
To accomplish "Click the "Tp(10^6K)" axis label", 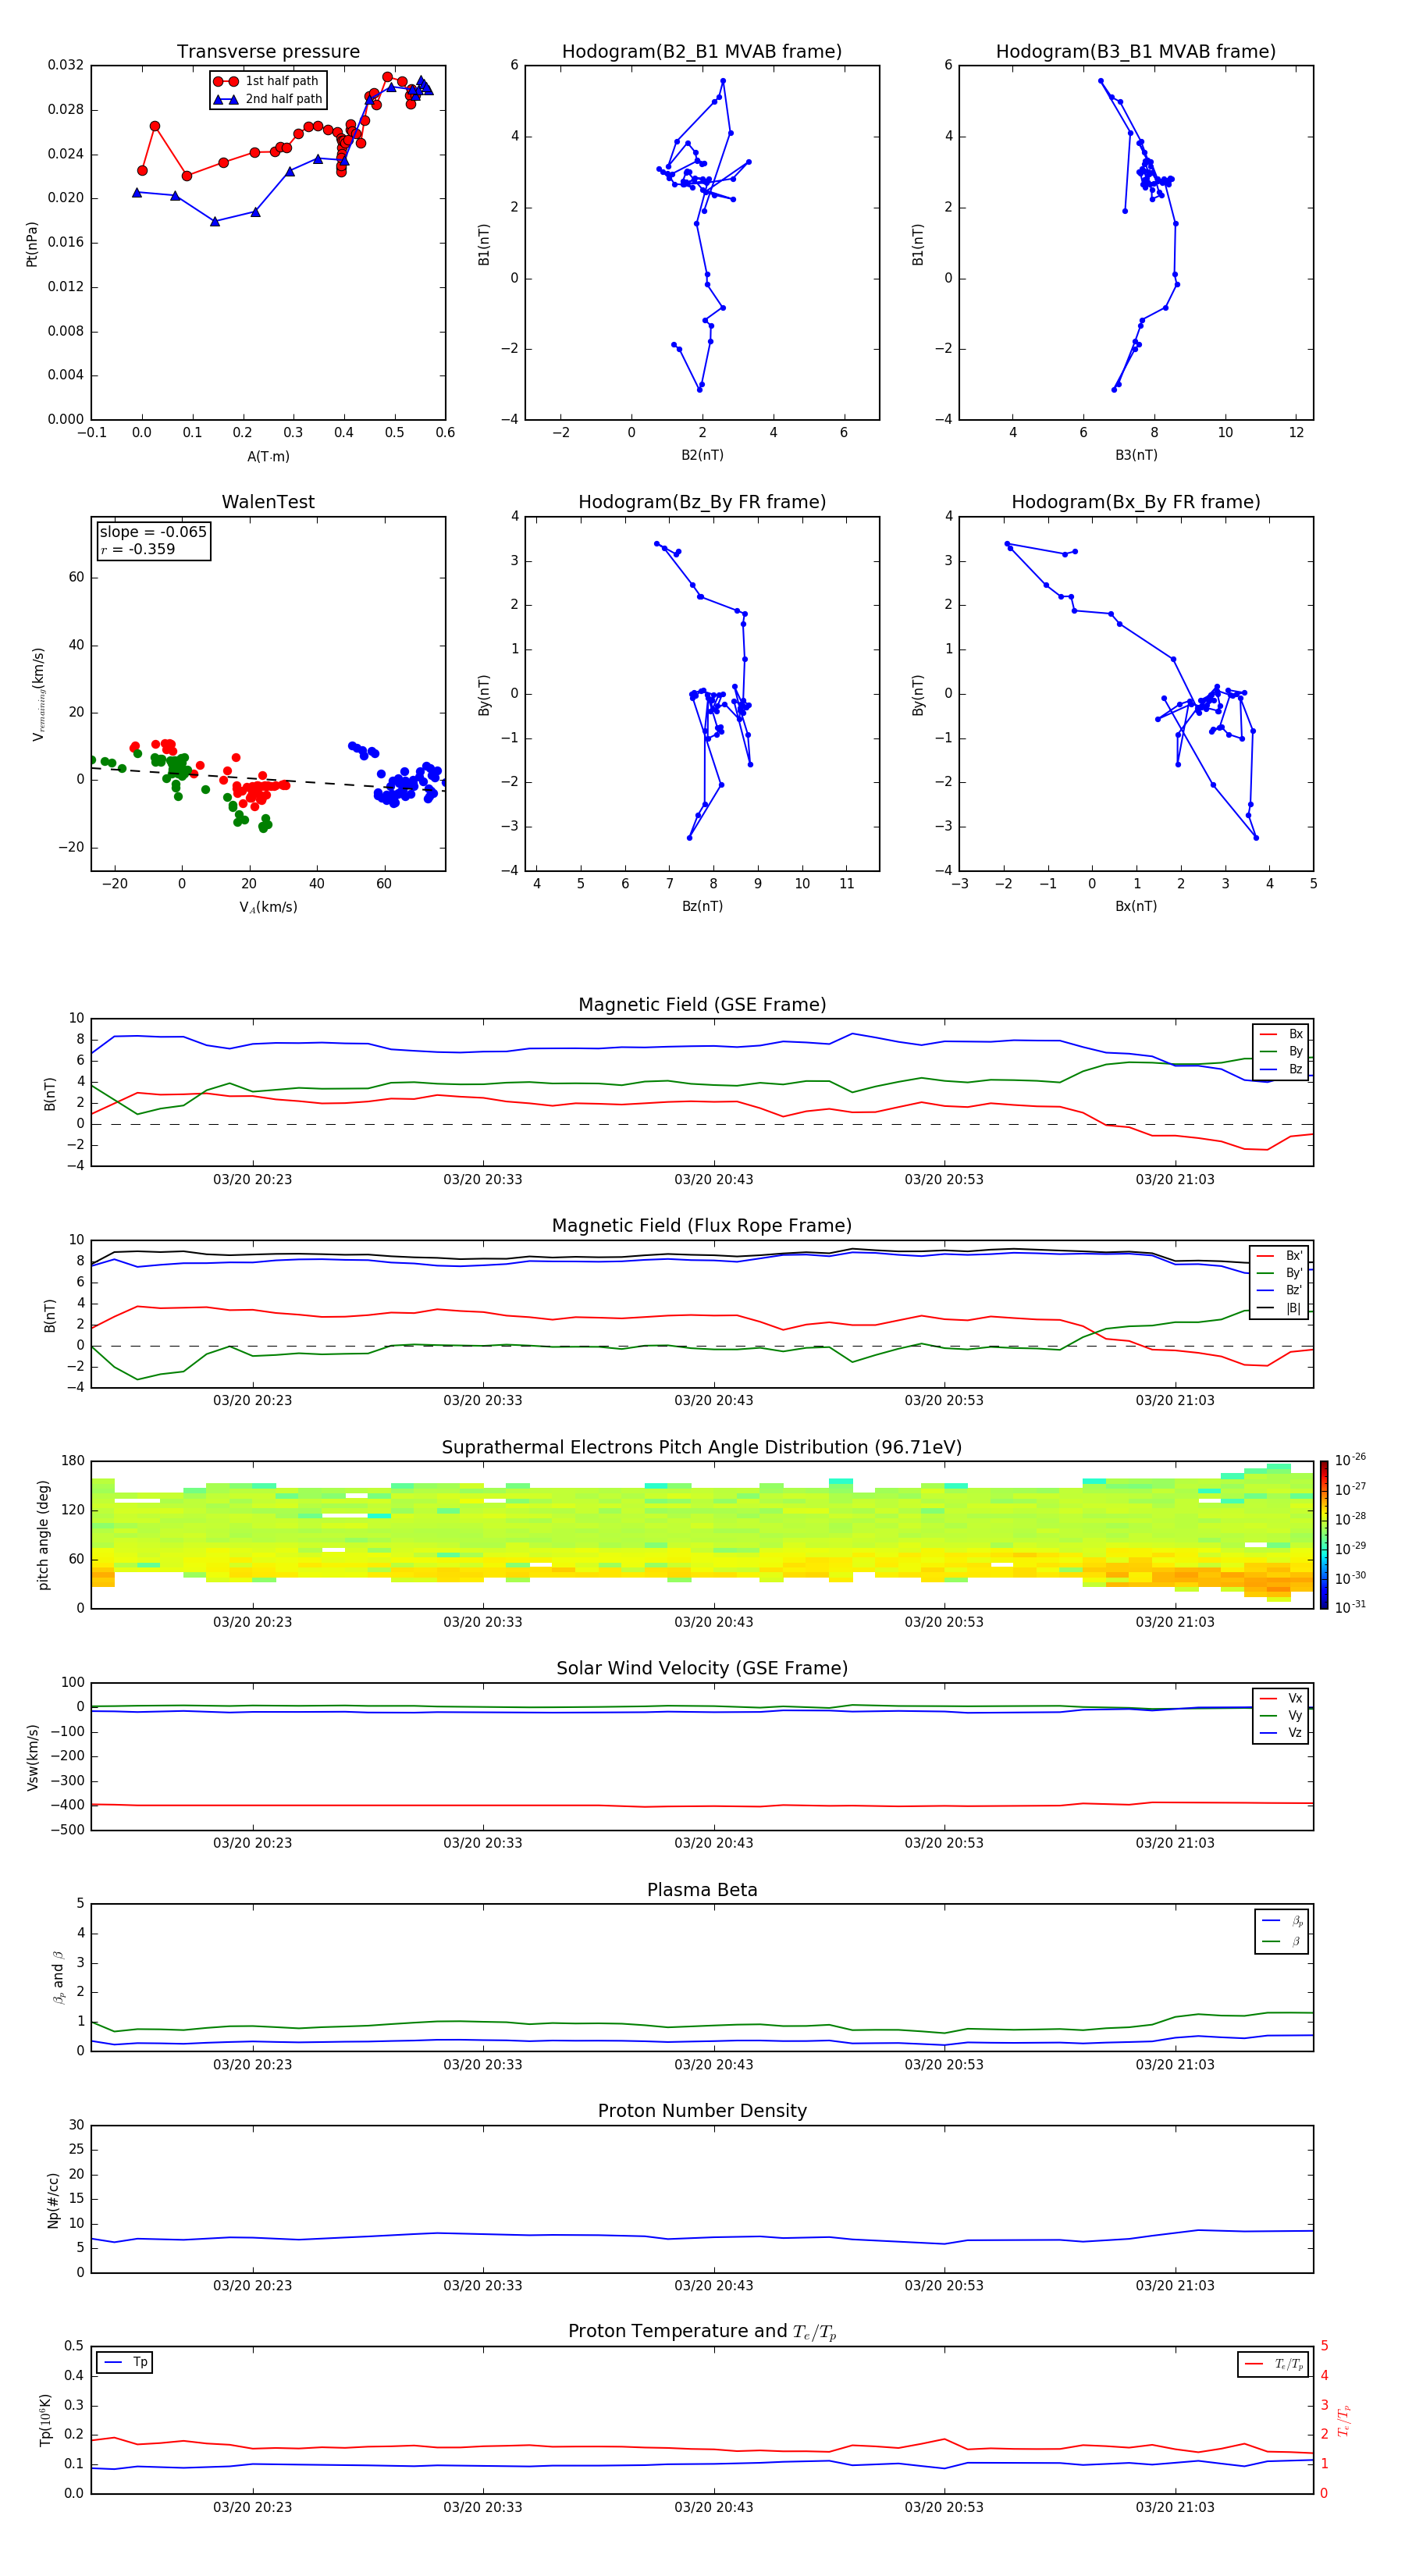I will click(x=45, y=2420).
